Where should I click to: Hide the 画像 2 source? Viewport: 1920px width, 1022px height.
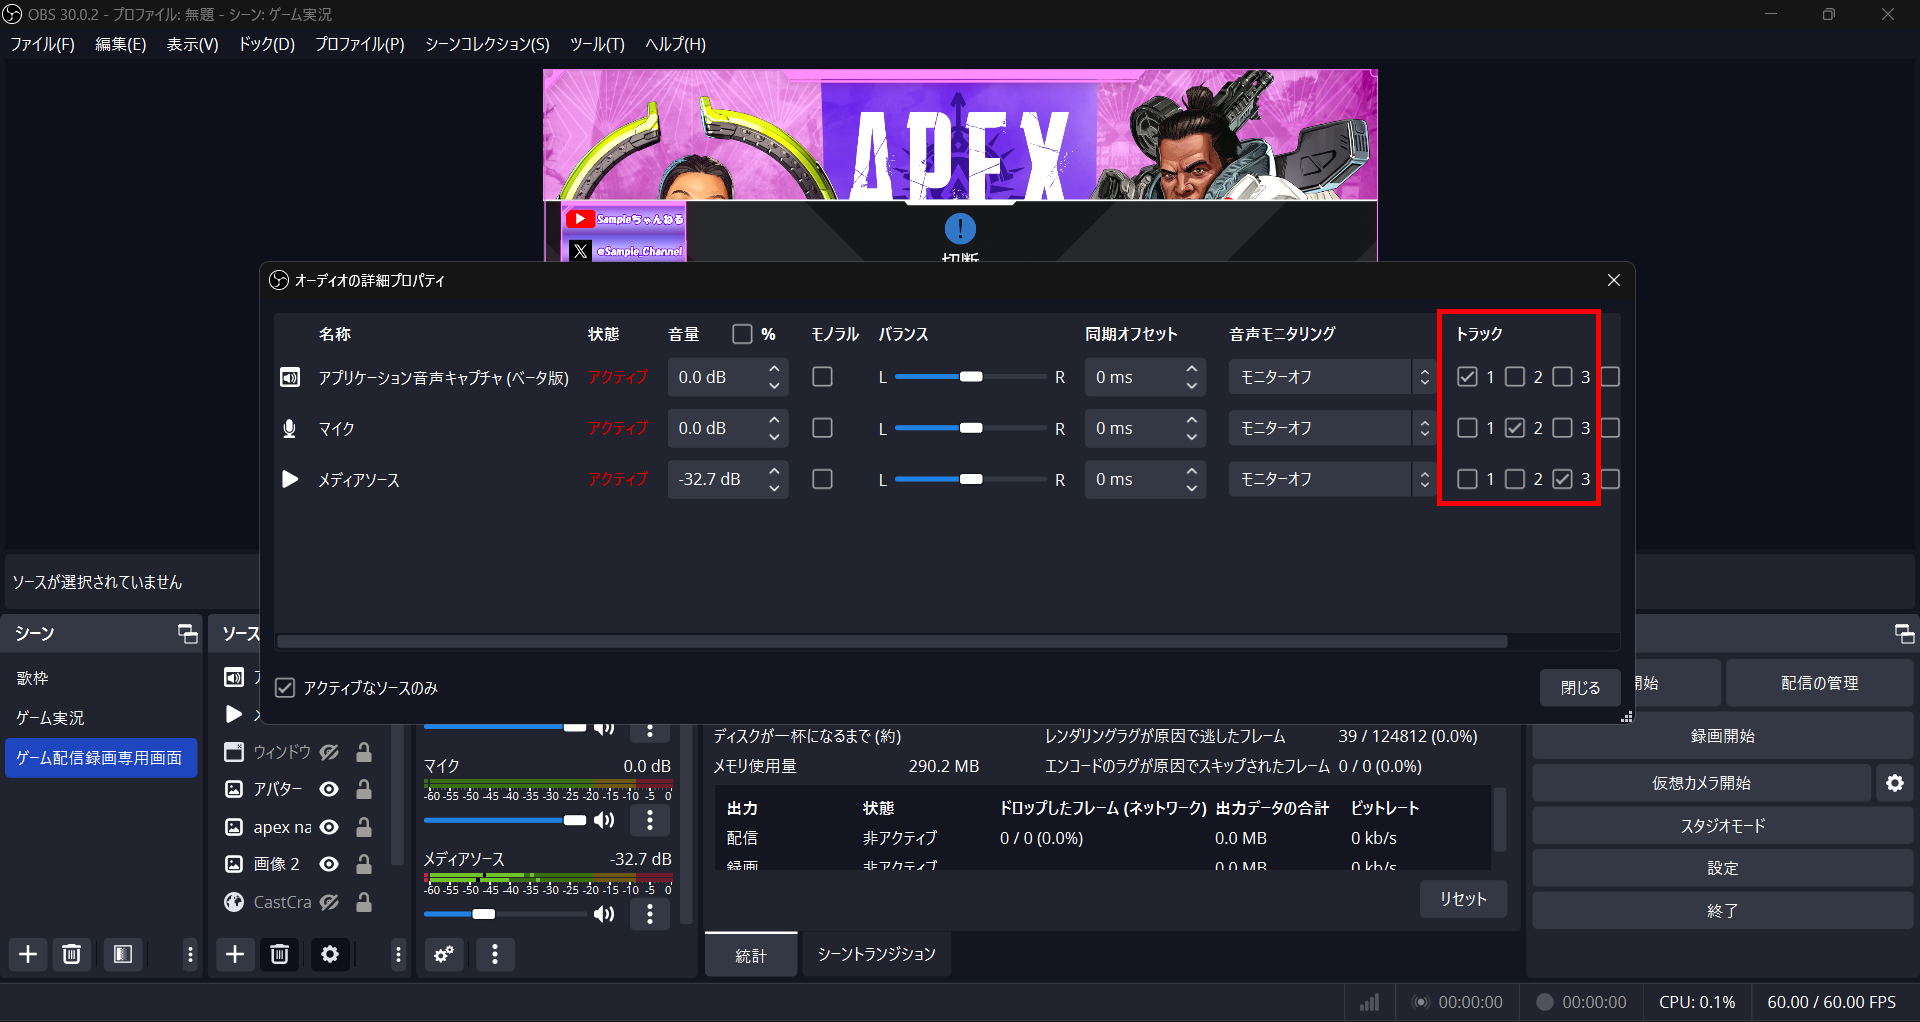[x=329, y=864]
